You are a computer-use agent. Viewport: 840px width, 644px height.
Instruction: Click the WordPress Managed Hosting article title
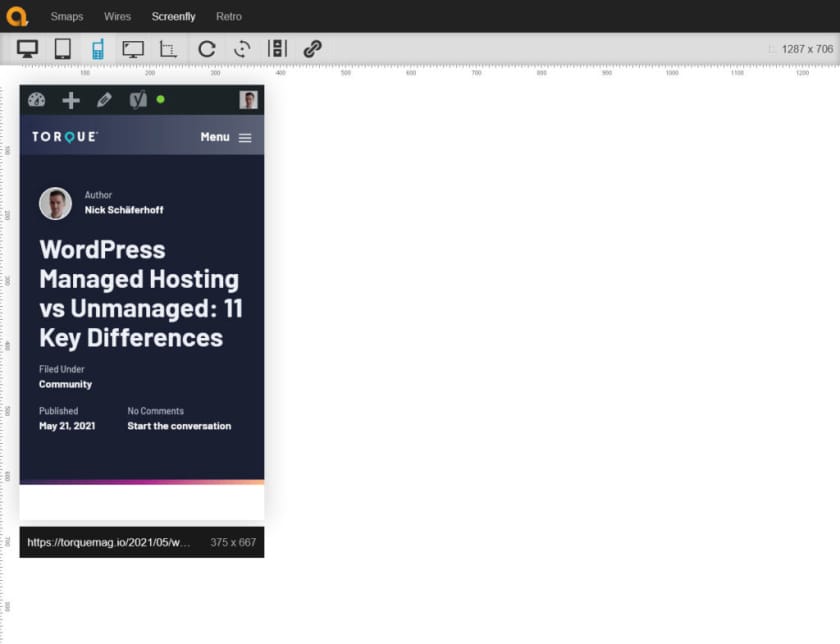click(141, 294)
